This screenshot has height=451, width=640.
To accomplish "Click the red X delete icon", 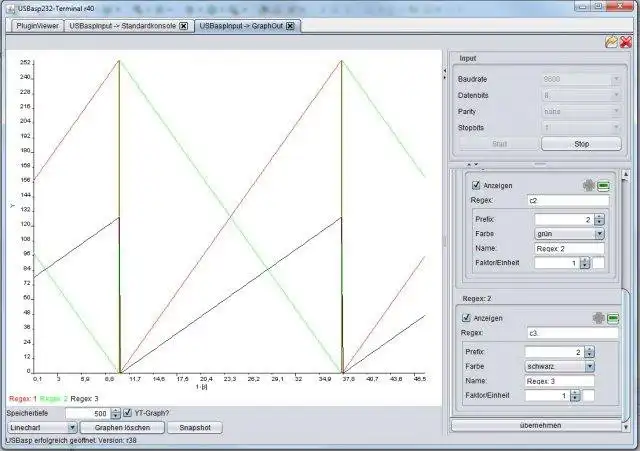I will 626,42.
